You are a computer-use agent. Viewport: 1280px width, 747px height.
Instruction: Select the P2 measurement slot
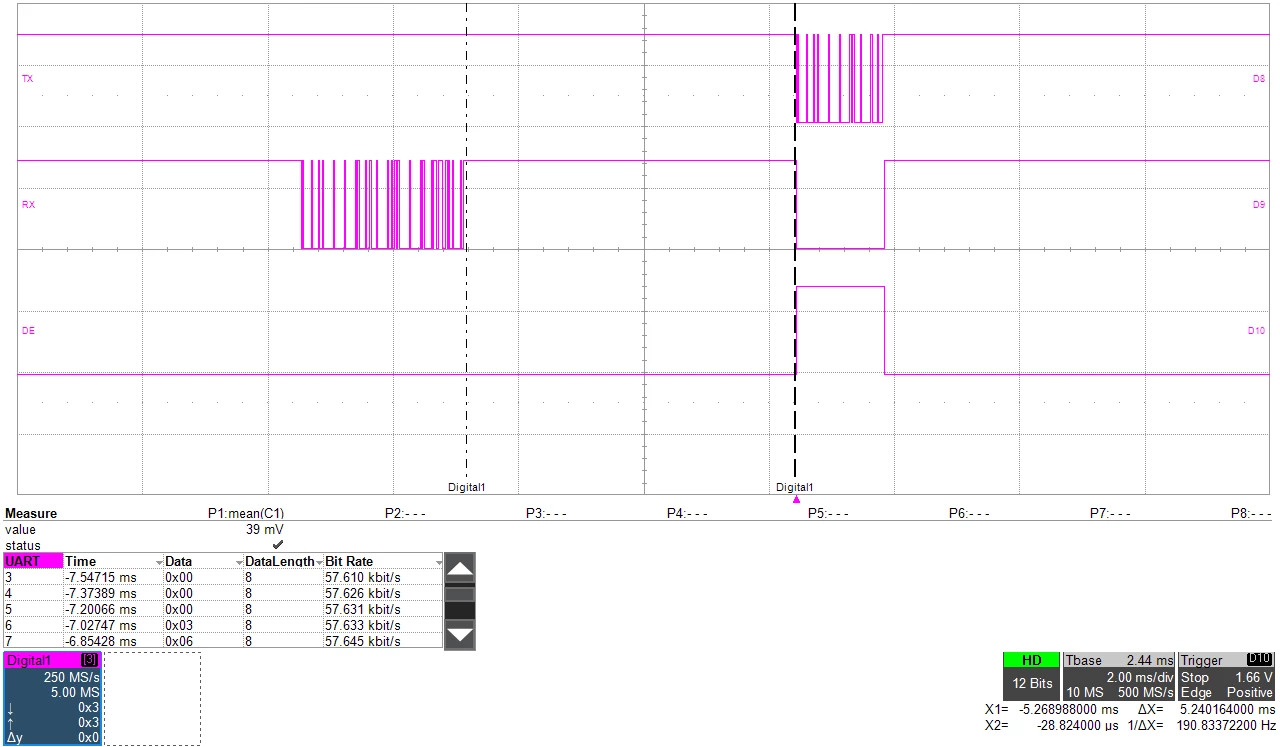[x=405, y=513]
